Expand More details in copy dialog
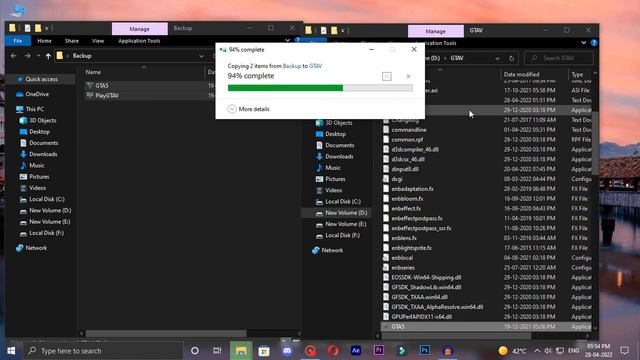640x360 pixels. coord(249,109)
